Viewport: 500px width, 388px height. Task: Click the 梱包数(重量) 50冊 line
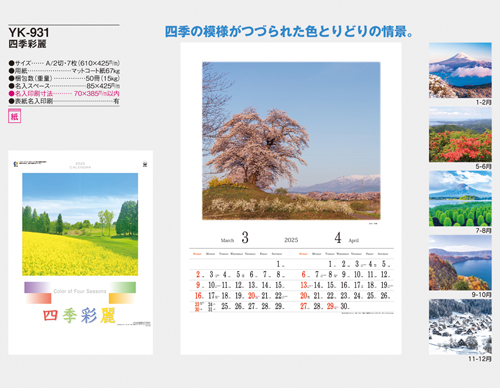tap(64, 78)
